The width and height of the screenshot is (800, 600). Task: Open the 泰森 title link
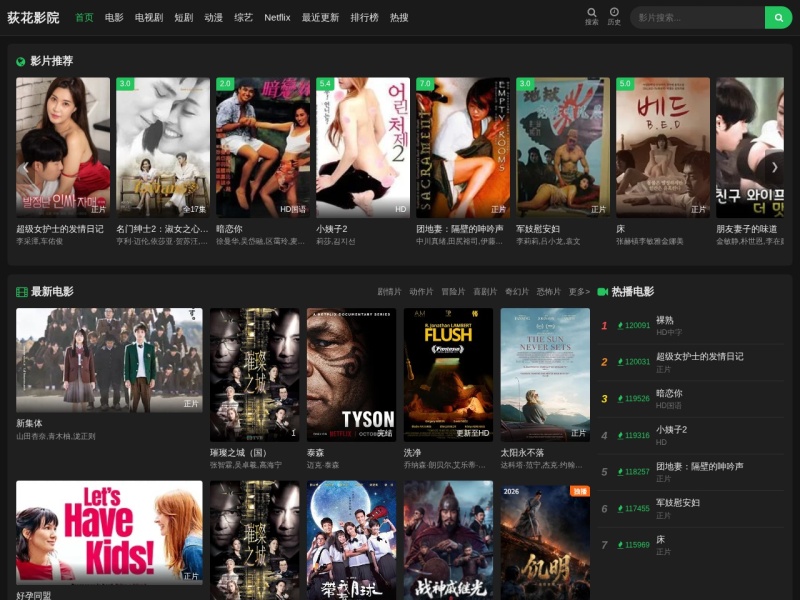315,453
